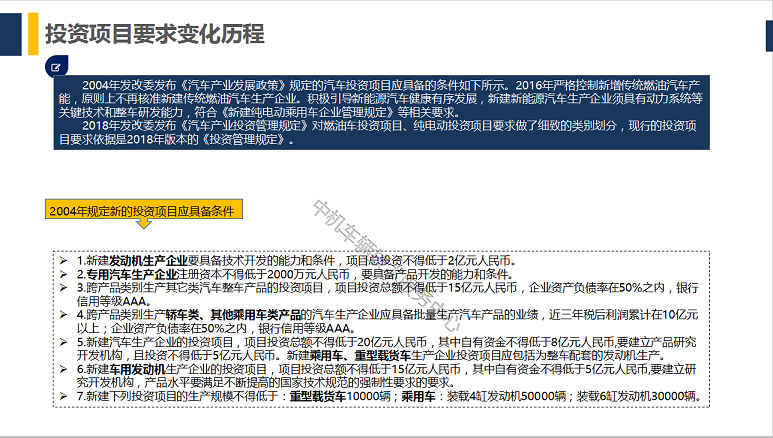
Task: Click the bold text 发动机生产企业 in item 1
Action: pyautogui.click(x=148, y=259)
